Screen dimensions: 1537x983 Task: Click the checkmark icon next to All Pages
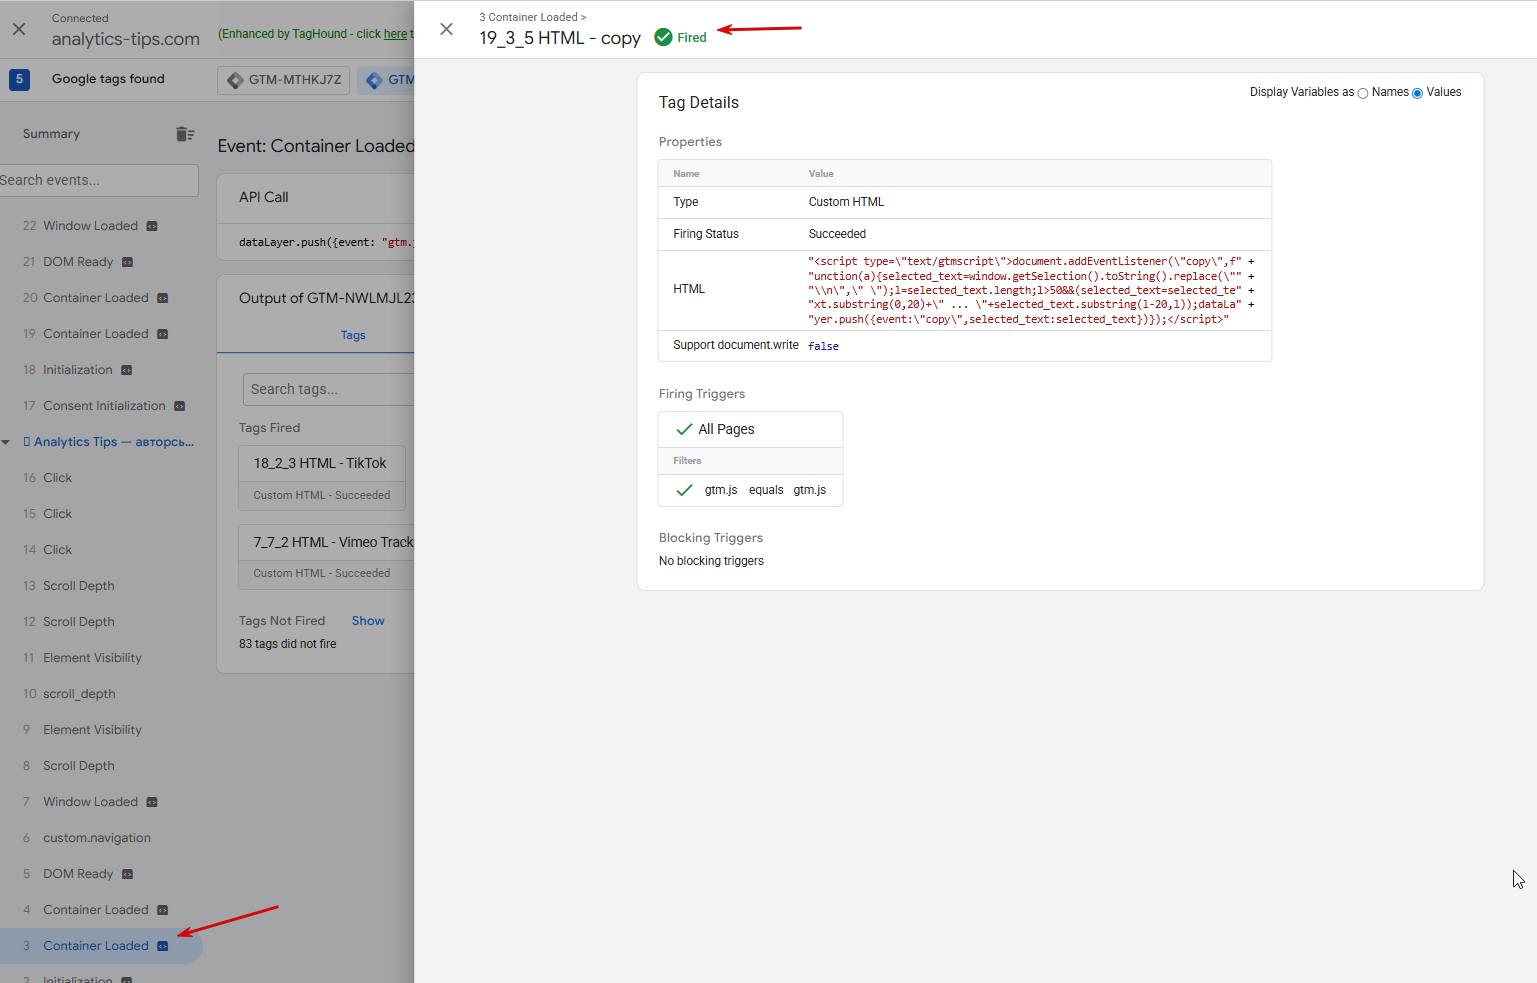pyautogui.click(x=684, y=429)
